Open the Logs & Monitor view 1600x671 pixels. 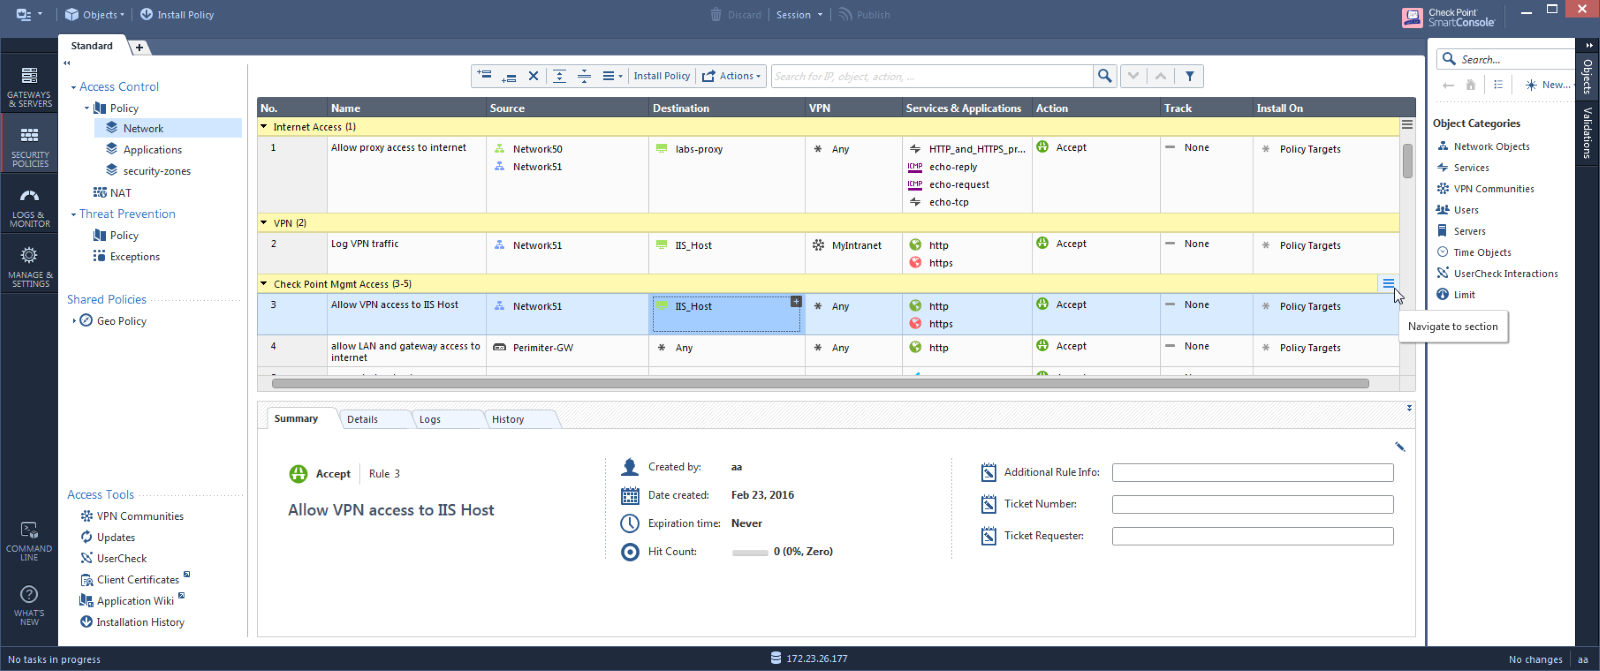click(29, 208)
